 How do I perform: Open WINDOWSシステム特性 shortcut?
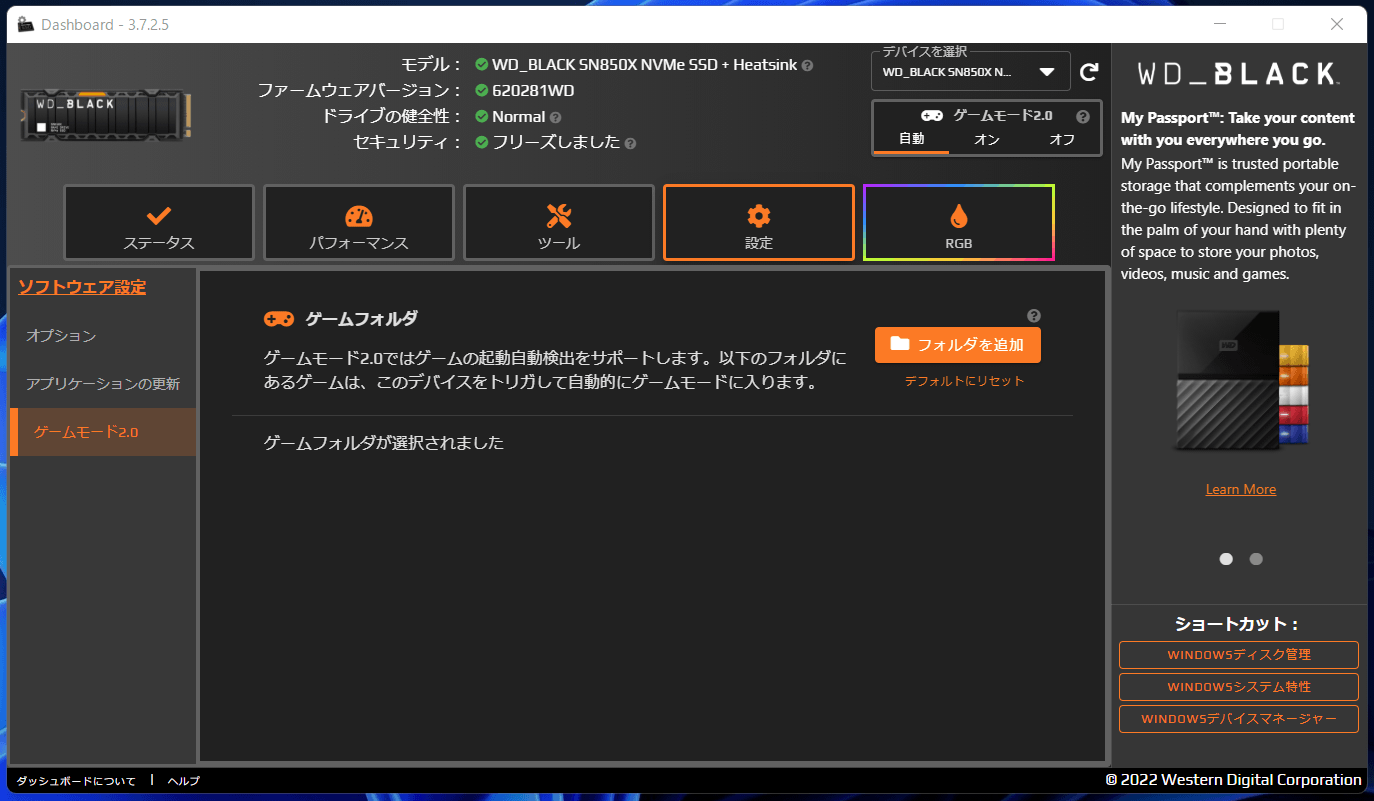point(1239,687)
